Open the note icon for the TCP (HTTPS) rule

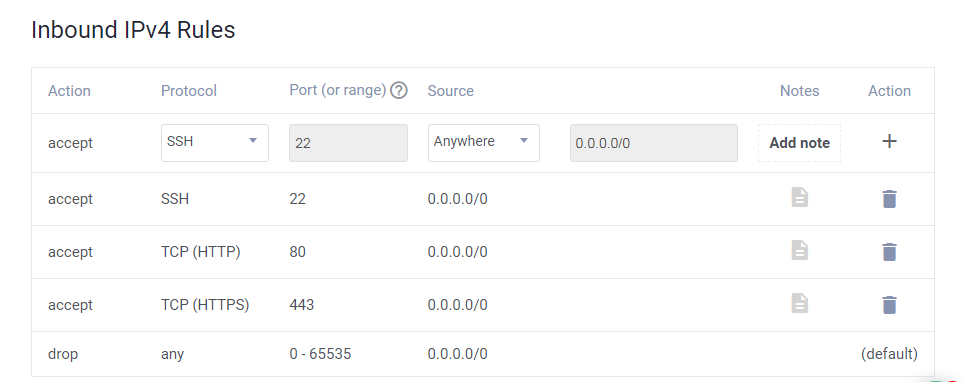point(799,303)
